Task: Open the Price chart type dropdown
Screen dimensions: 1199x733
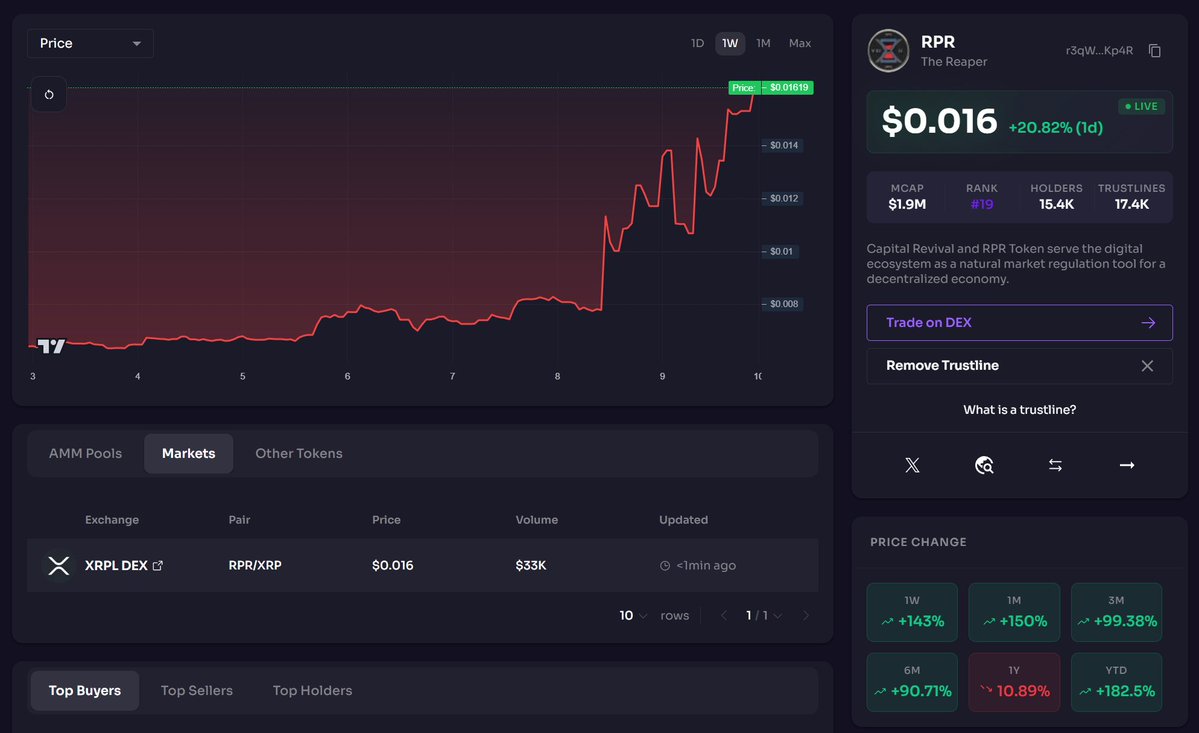Action: coord(90,44)
